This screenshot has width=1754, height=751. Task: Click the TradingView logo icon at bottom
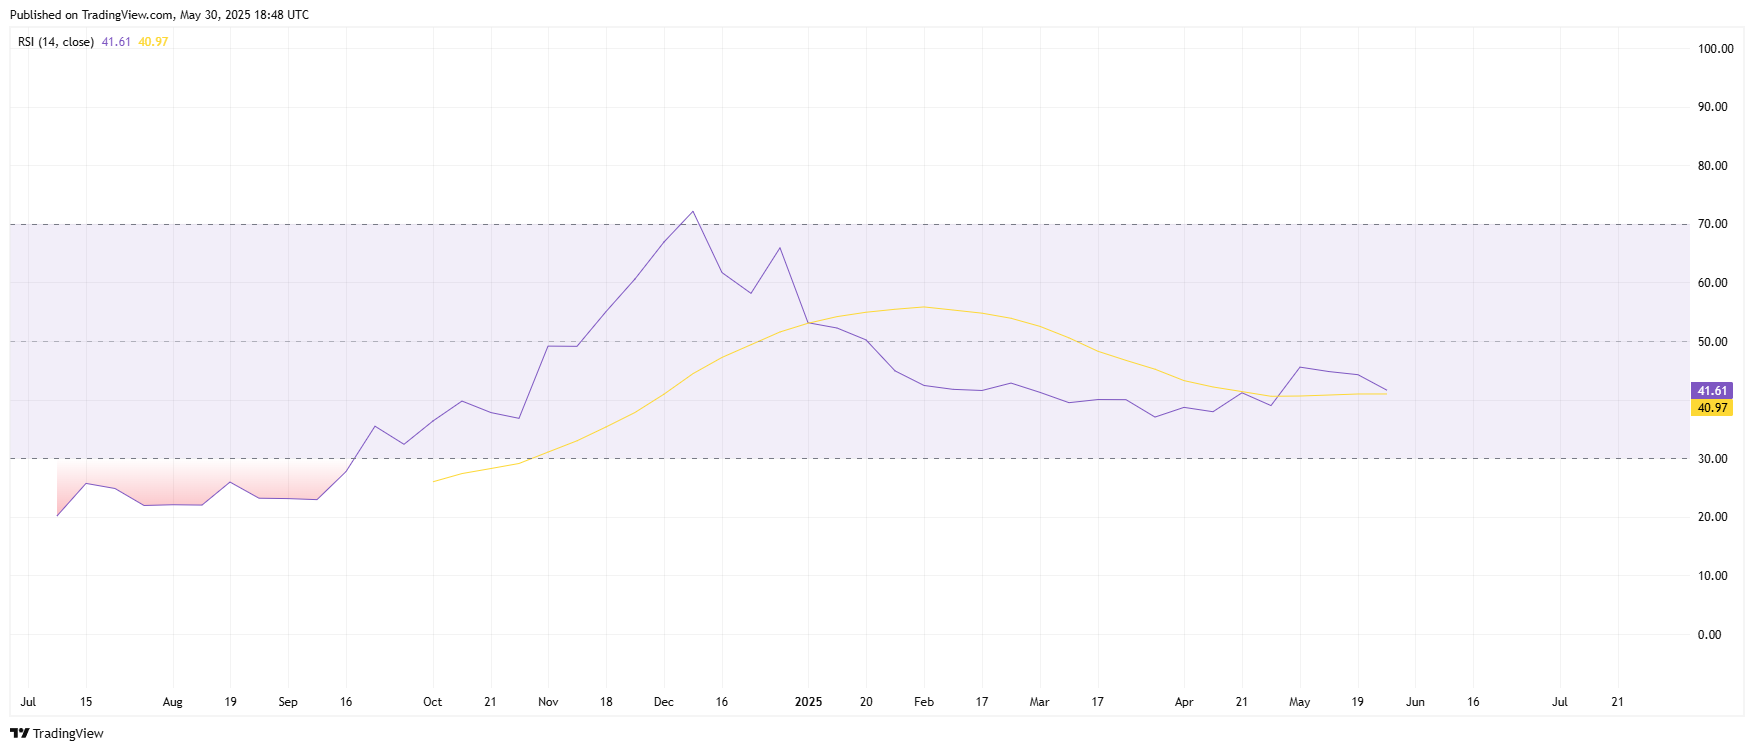click(x=19, y=733)
